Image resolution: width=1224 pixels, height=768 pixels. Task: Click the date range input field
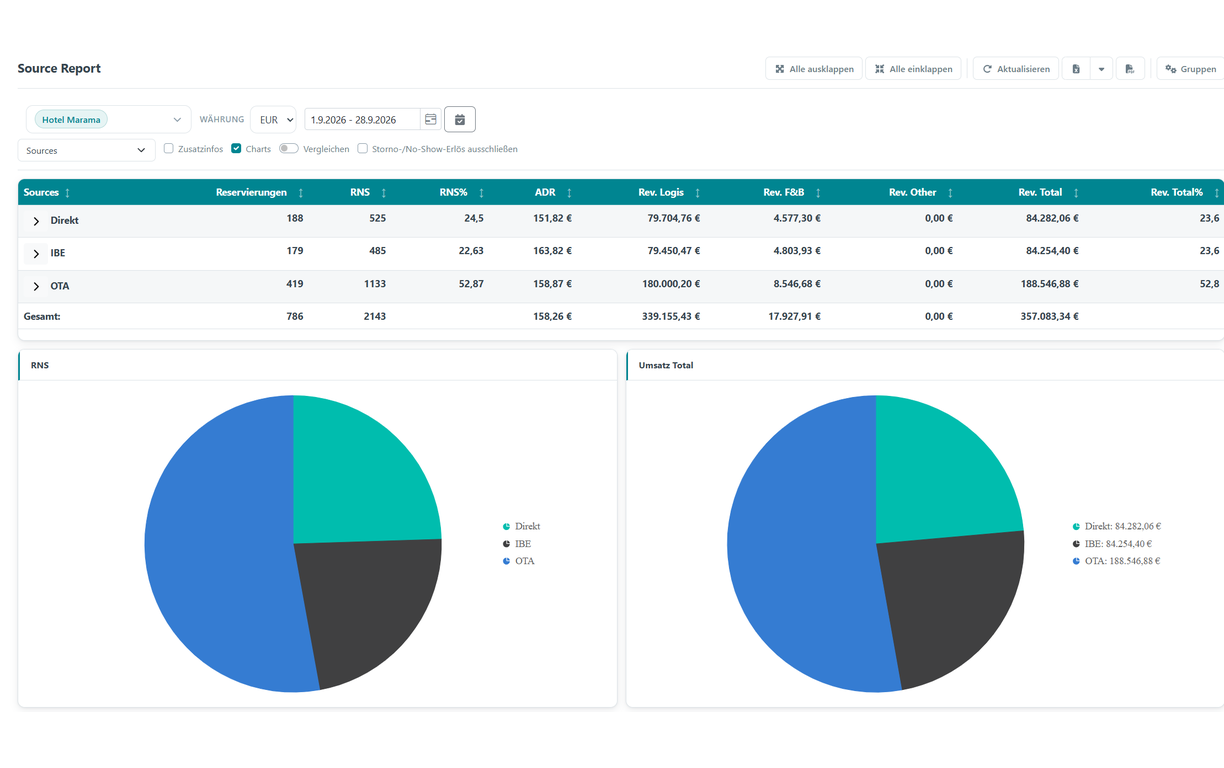tap(362, 120)
